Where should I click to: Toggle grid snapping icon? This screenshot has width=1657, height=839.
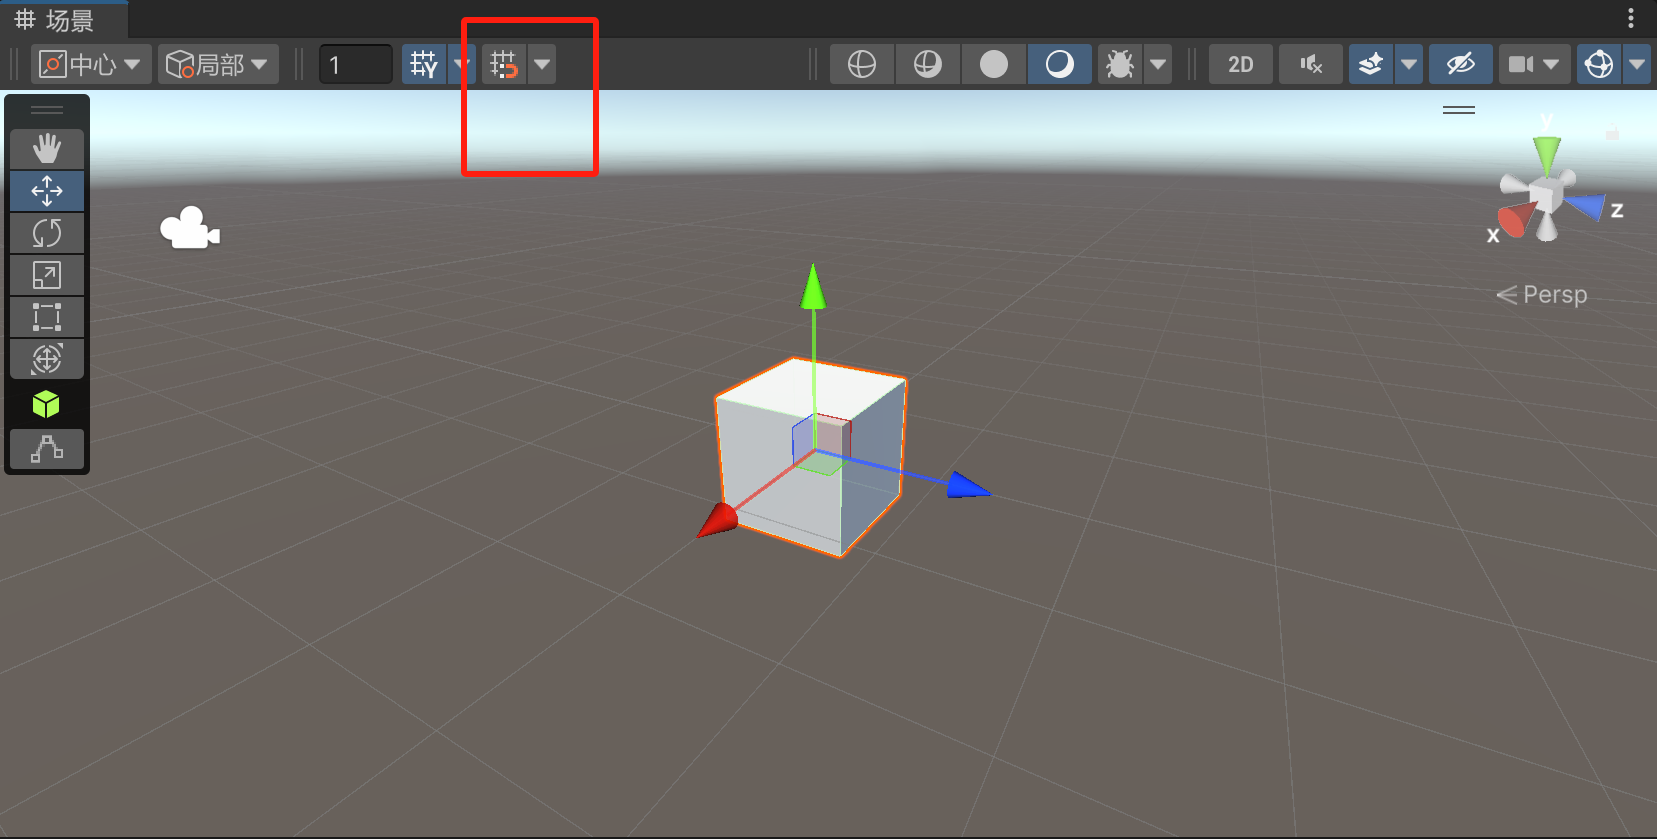[x=504, y=64]
